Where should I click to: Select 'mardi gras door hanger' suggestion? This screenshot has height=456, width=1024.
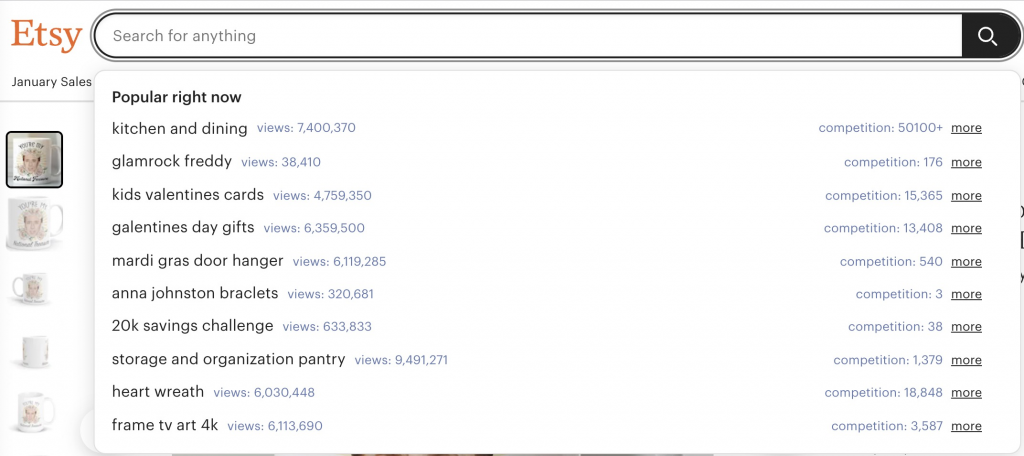198,261
